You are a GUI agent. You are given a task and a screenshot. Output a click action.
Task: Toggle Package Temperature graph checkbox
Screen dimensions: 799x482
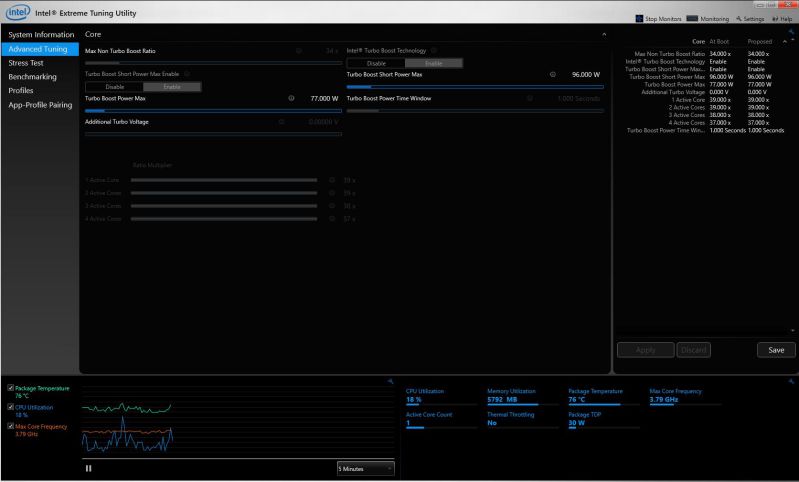click(x=11, y=388)
